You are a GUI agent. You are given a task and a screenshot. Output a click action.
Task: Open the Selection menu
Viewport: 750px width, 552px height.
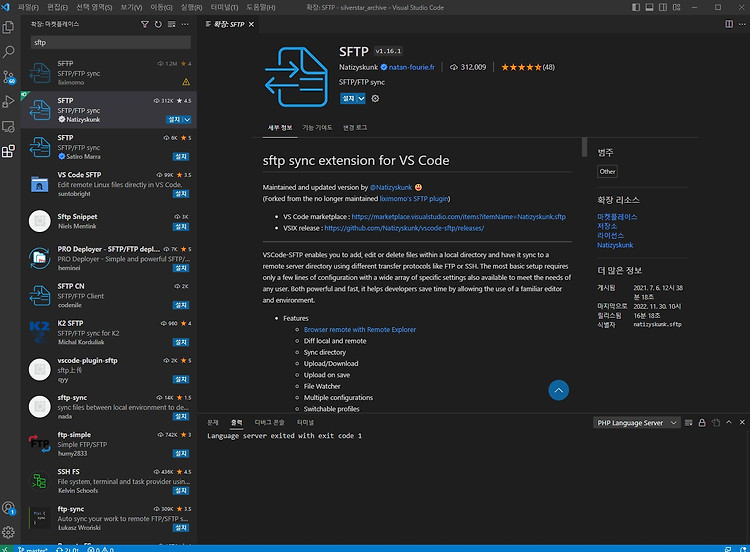coord(94,7)
